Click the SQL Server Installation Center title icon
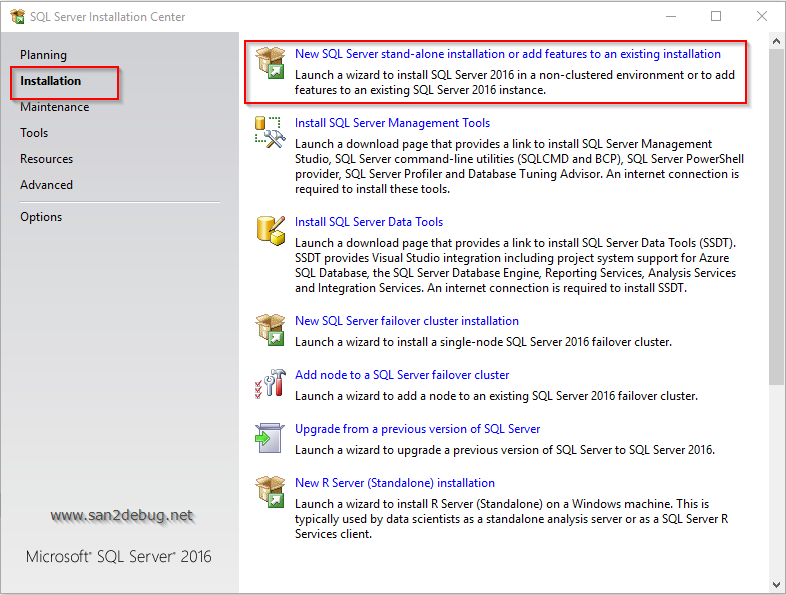The width and height of the screenshot is (786, 595). 18,17
